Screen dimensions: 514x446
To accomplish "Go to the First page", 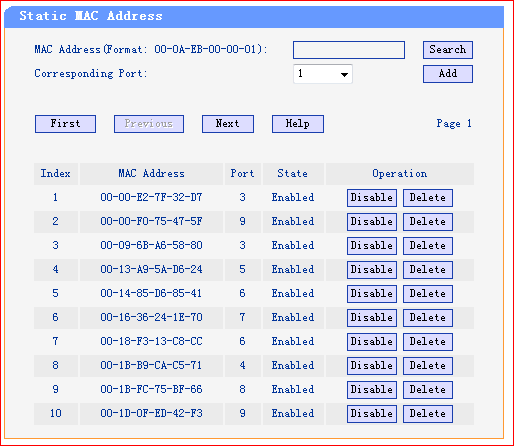I will coord(65,124).
